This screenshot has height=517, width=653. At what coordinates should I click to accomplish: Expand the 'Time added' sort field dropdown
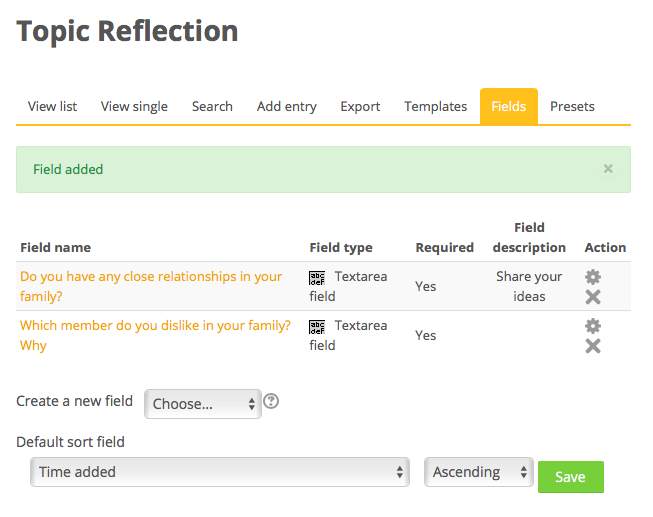tap(220, 472)
